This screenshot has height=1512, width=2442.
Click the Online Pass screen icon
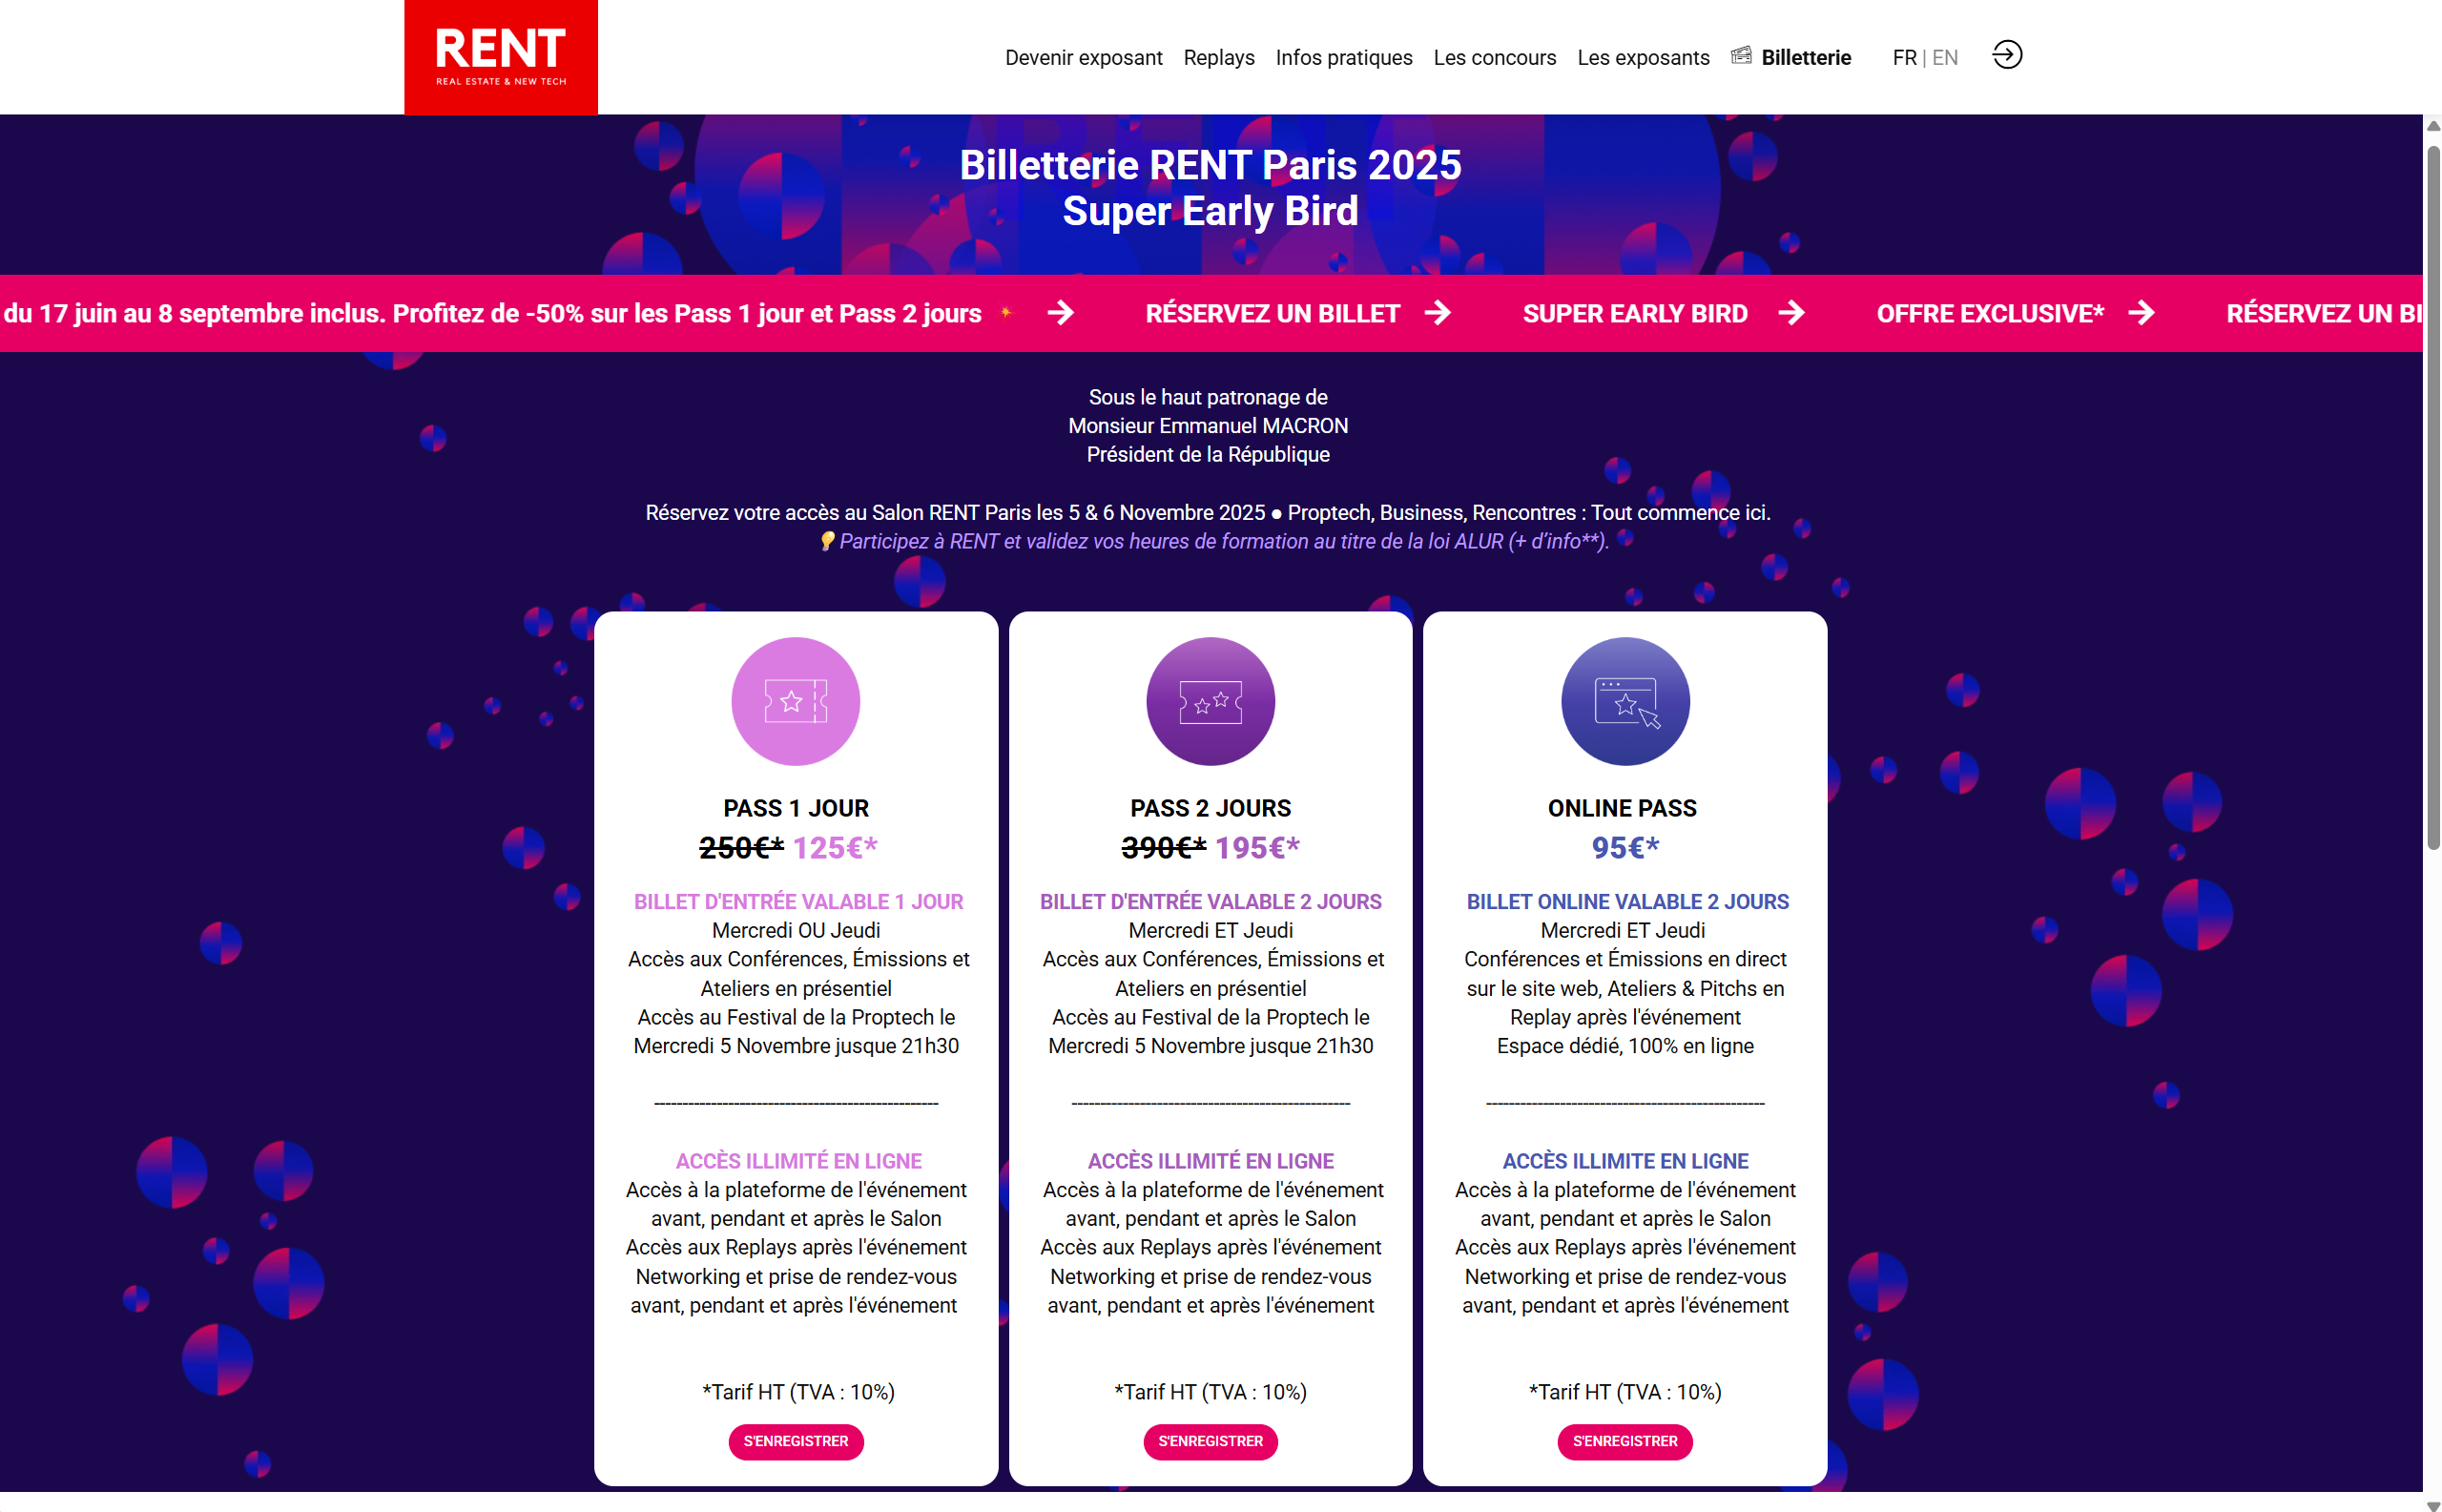(1625, 701)
